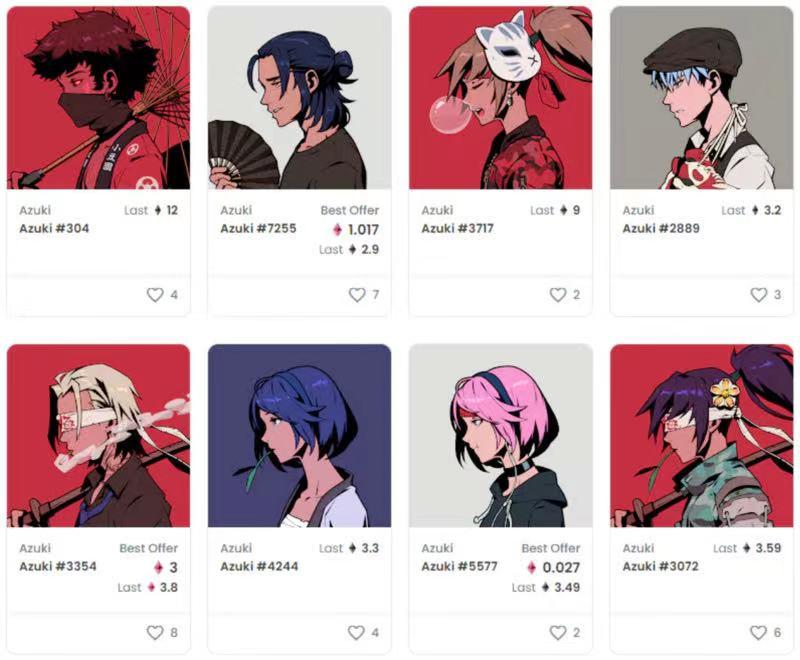Favorite Azuki #2889 via the heart icon
This screenshot has width=800, height=660.
[759, 294]
